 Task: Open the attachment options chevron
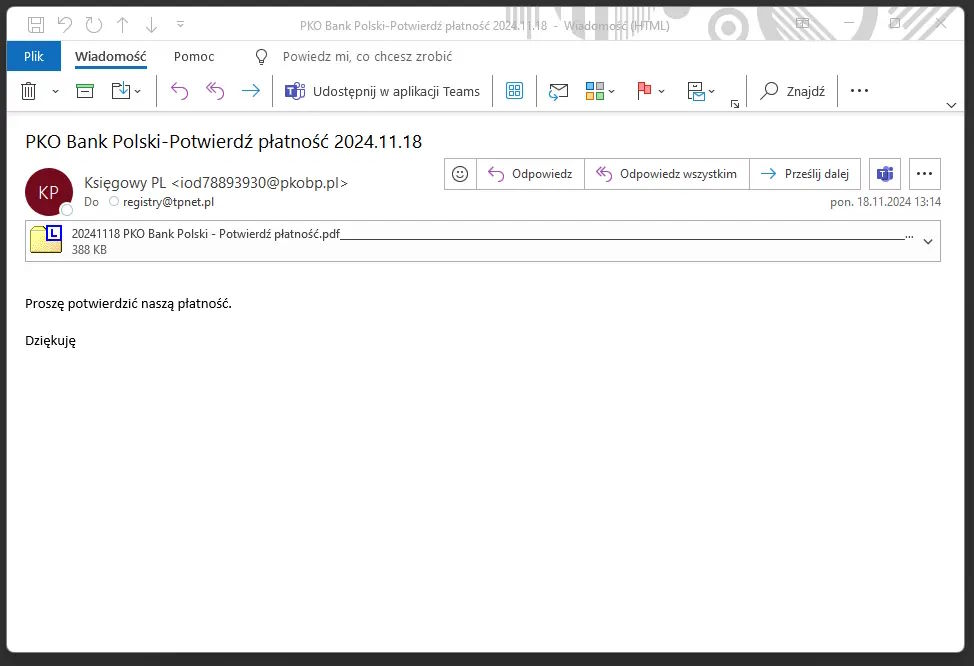pyautogui.click(x=927, y=241)
